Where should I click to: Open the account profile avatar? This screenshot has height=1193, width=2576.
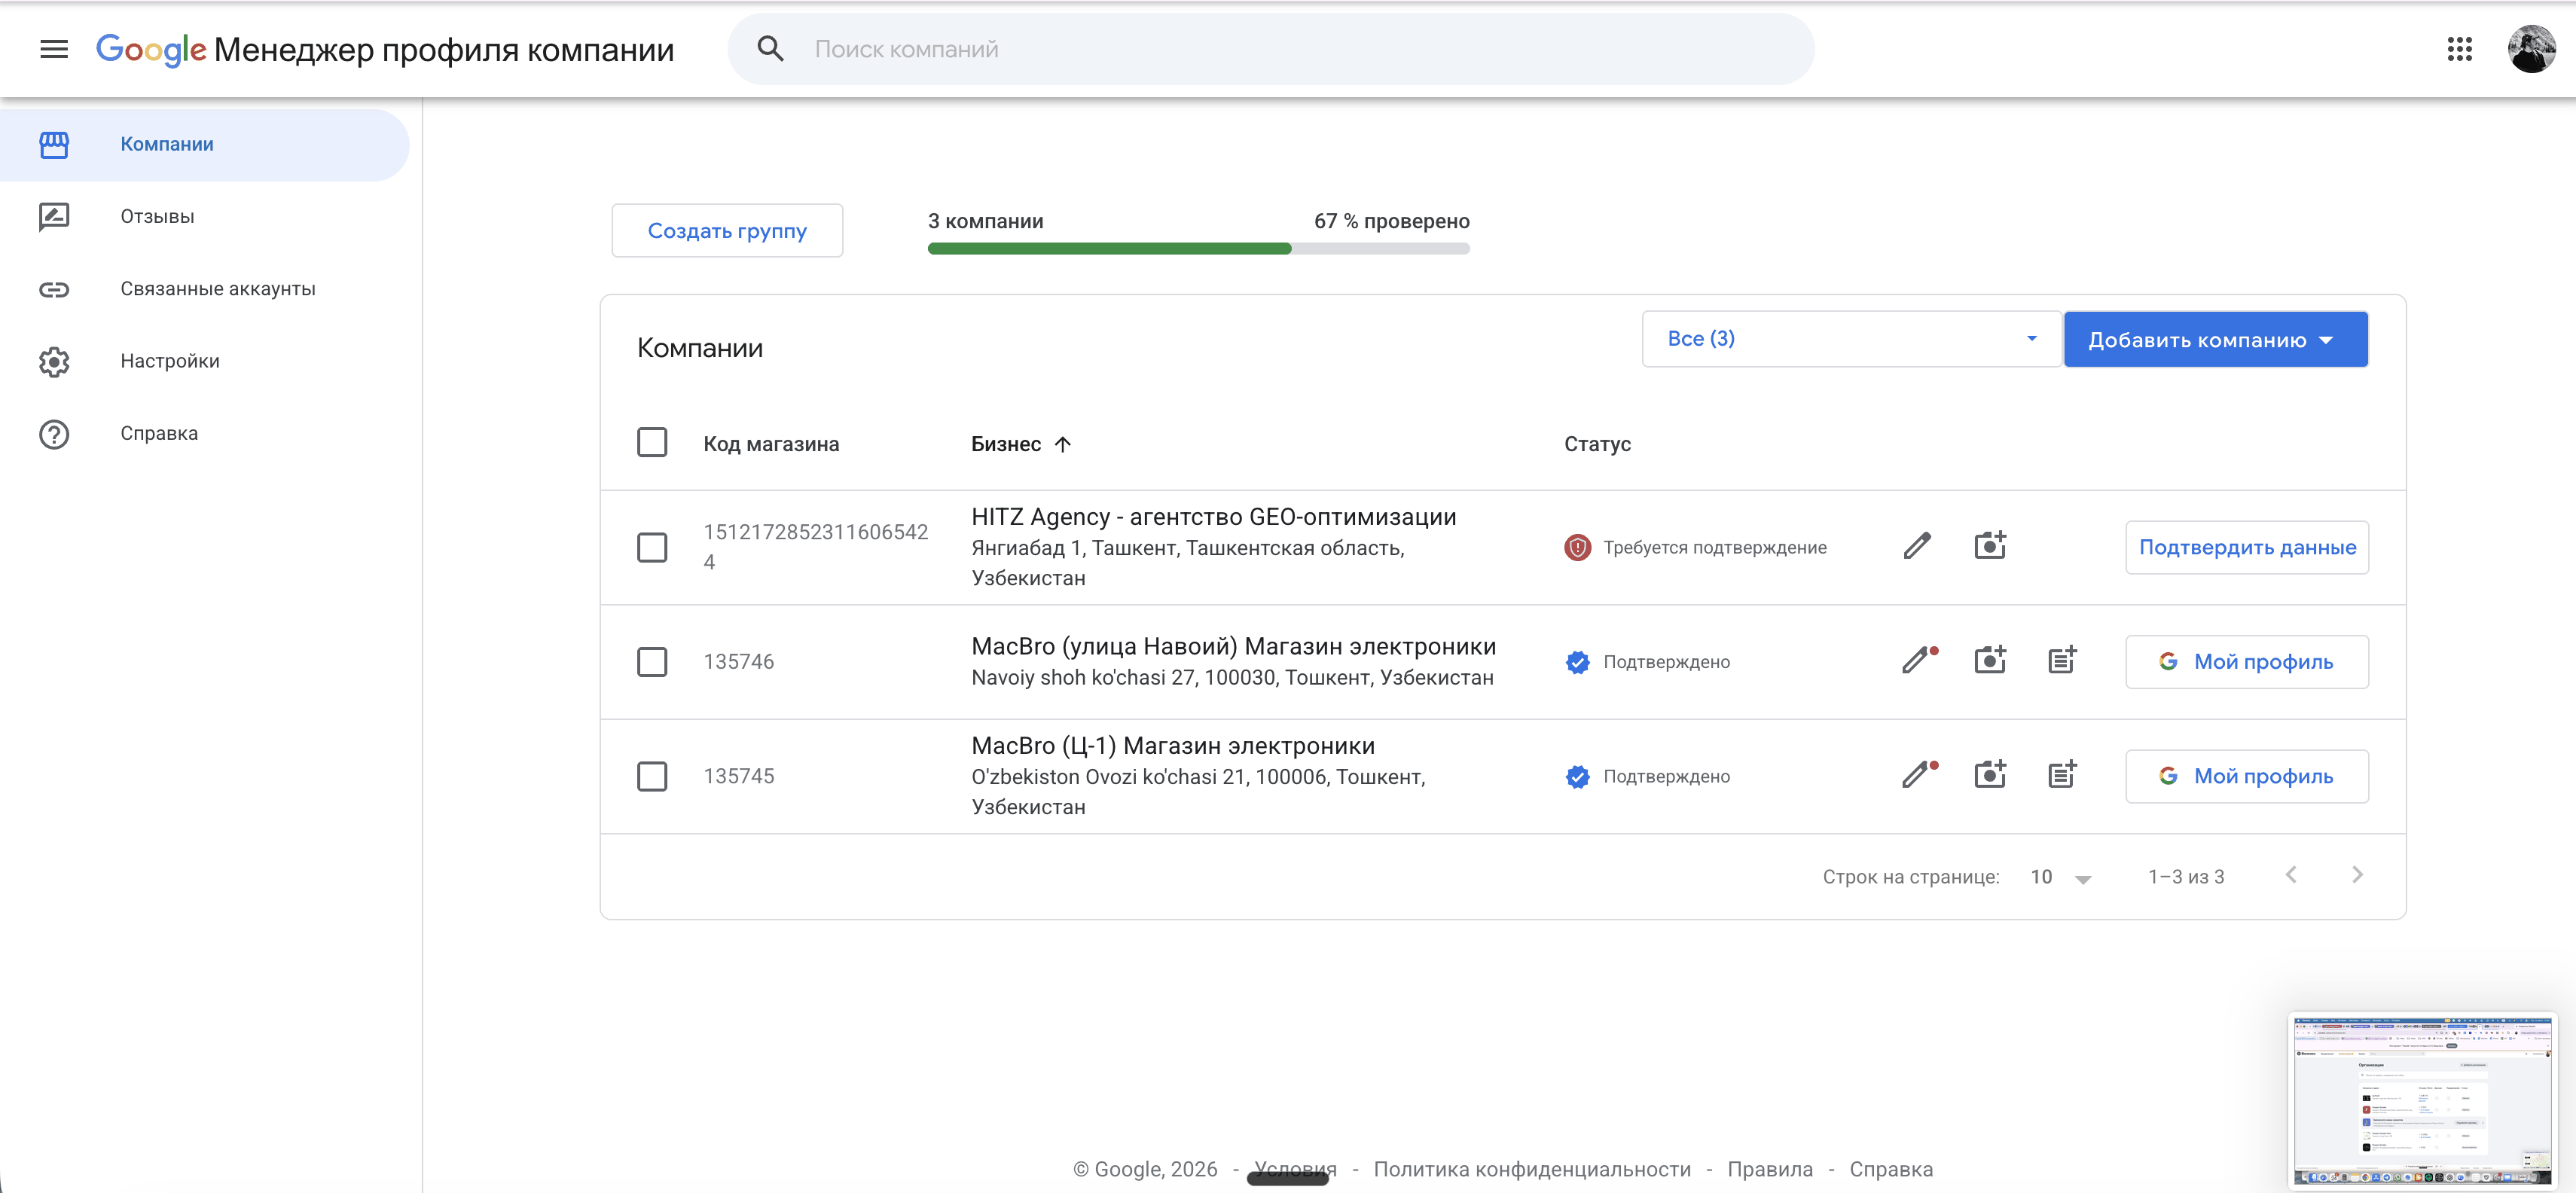pos(2531,49)
